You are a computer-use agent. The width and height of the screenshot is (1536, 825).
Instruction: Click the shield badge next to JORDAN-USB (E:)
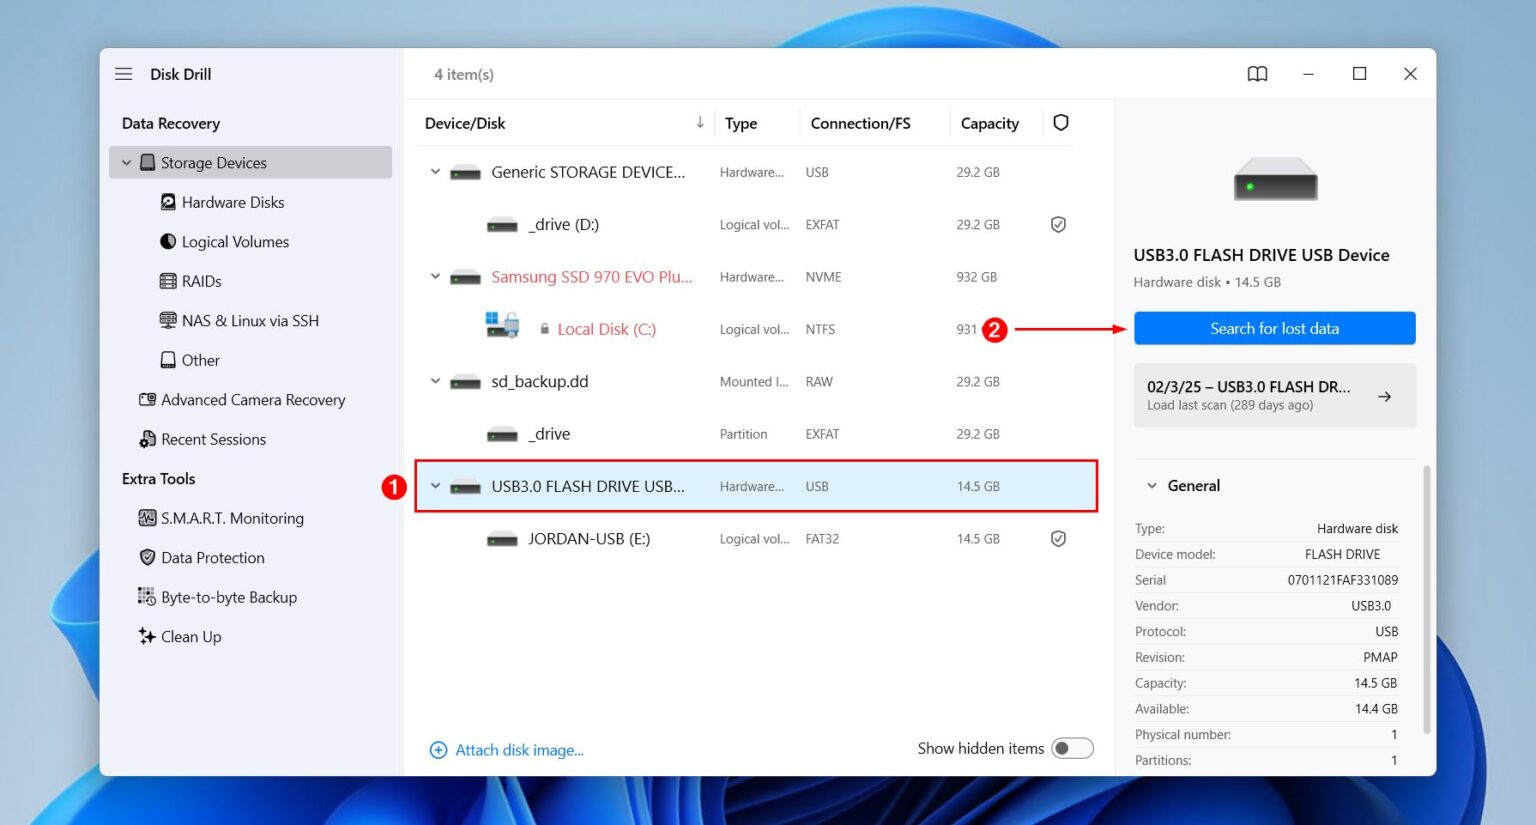(x=1057, y=538)
